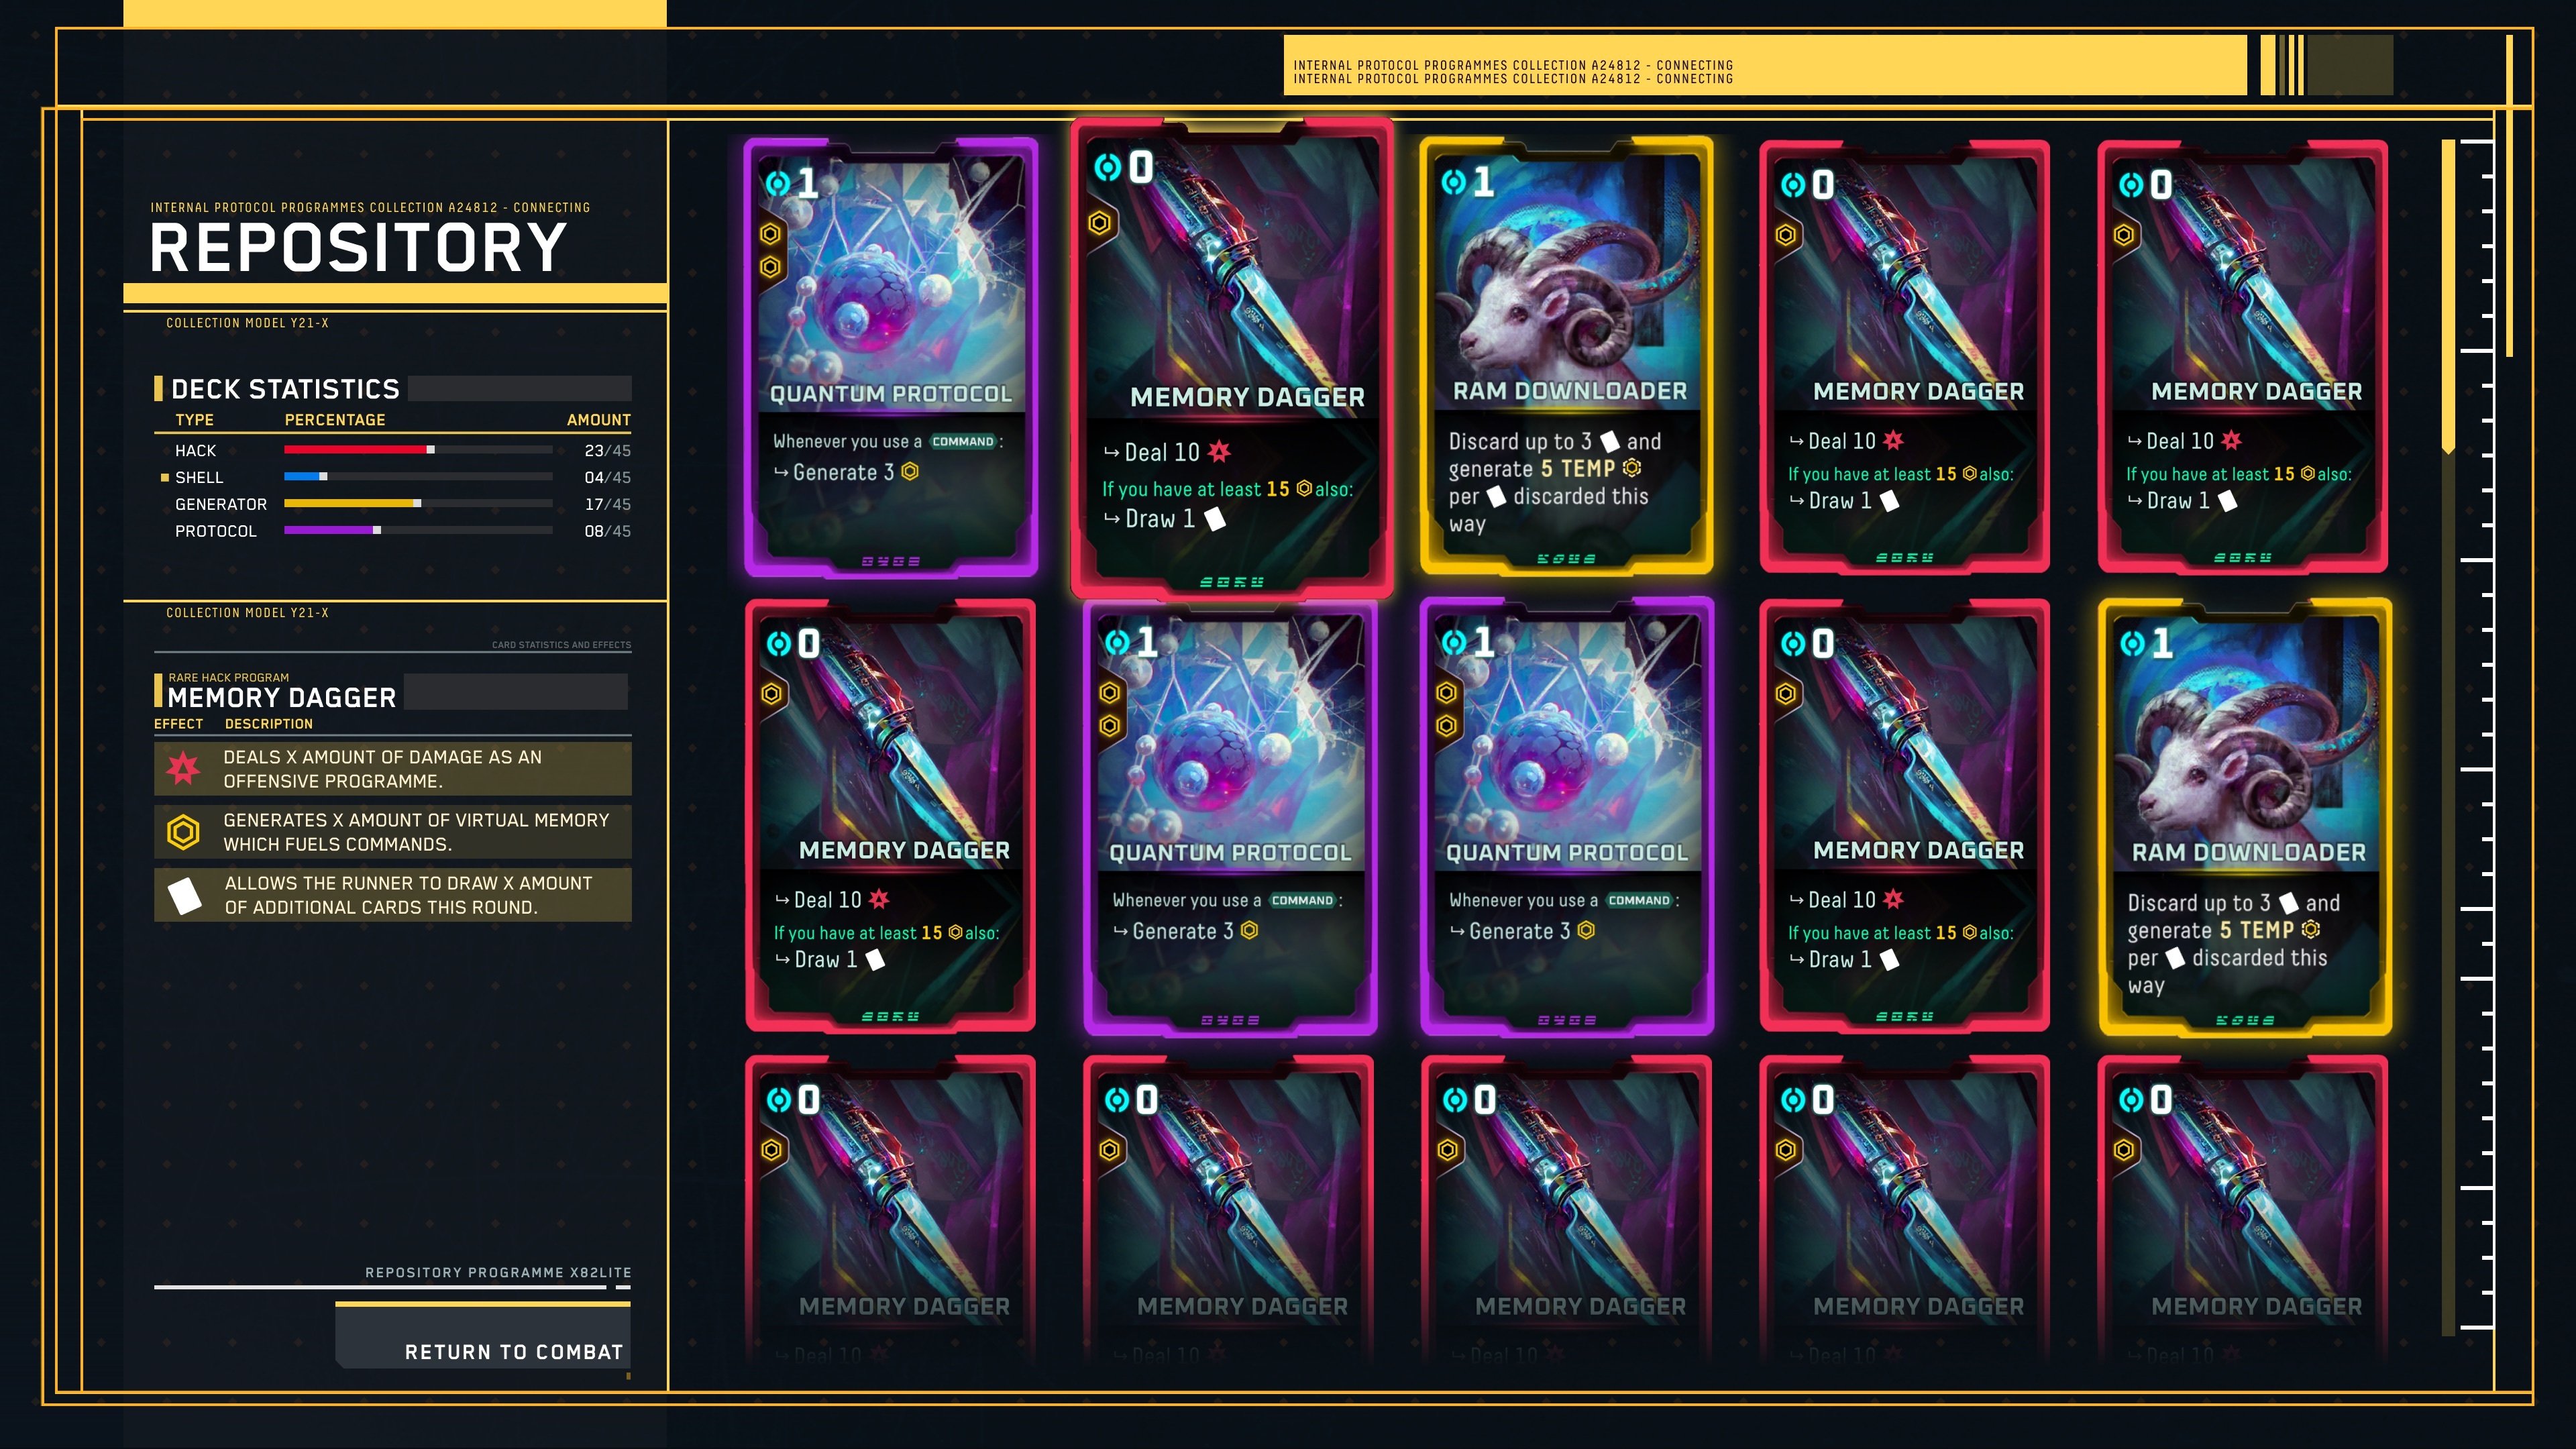Click the COMMAND tag on top Quantum Protocol

pos(963,441)
